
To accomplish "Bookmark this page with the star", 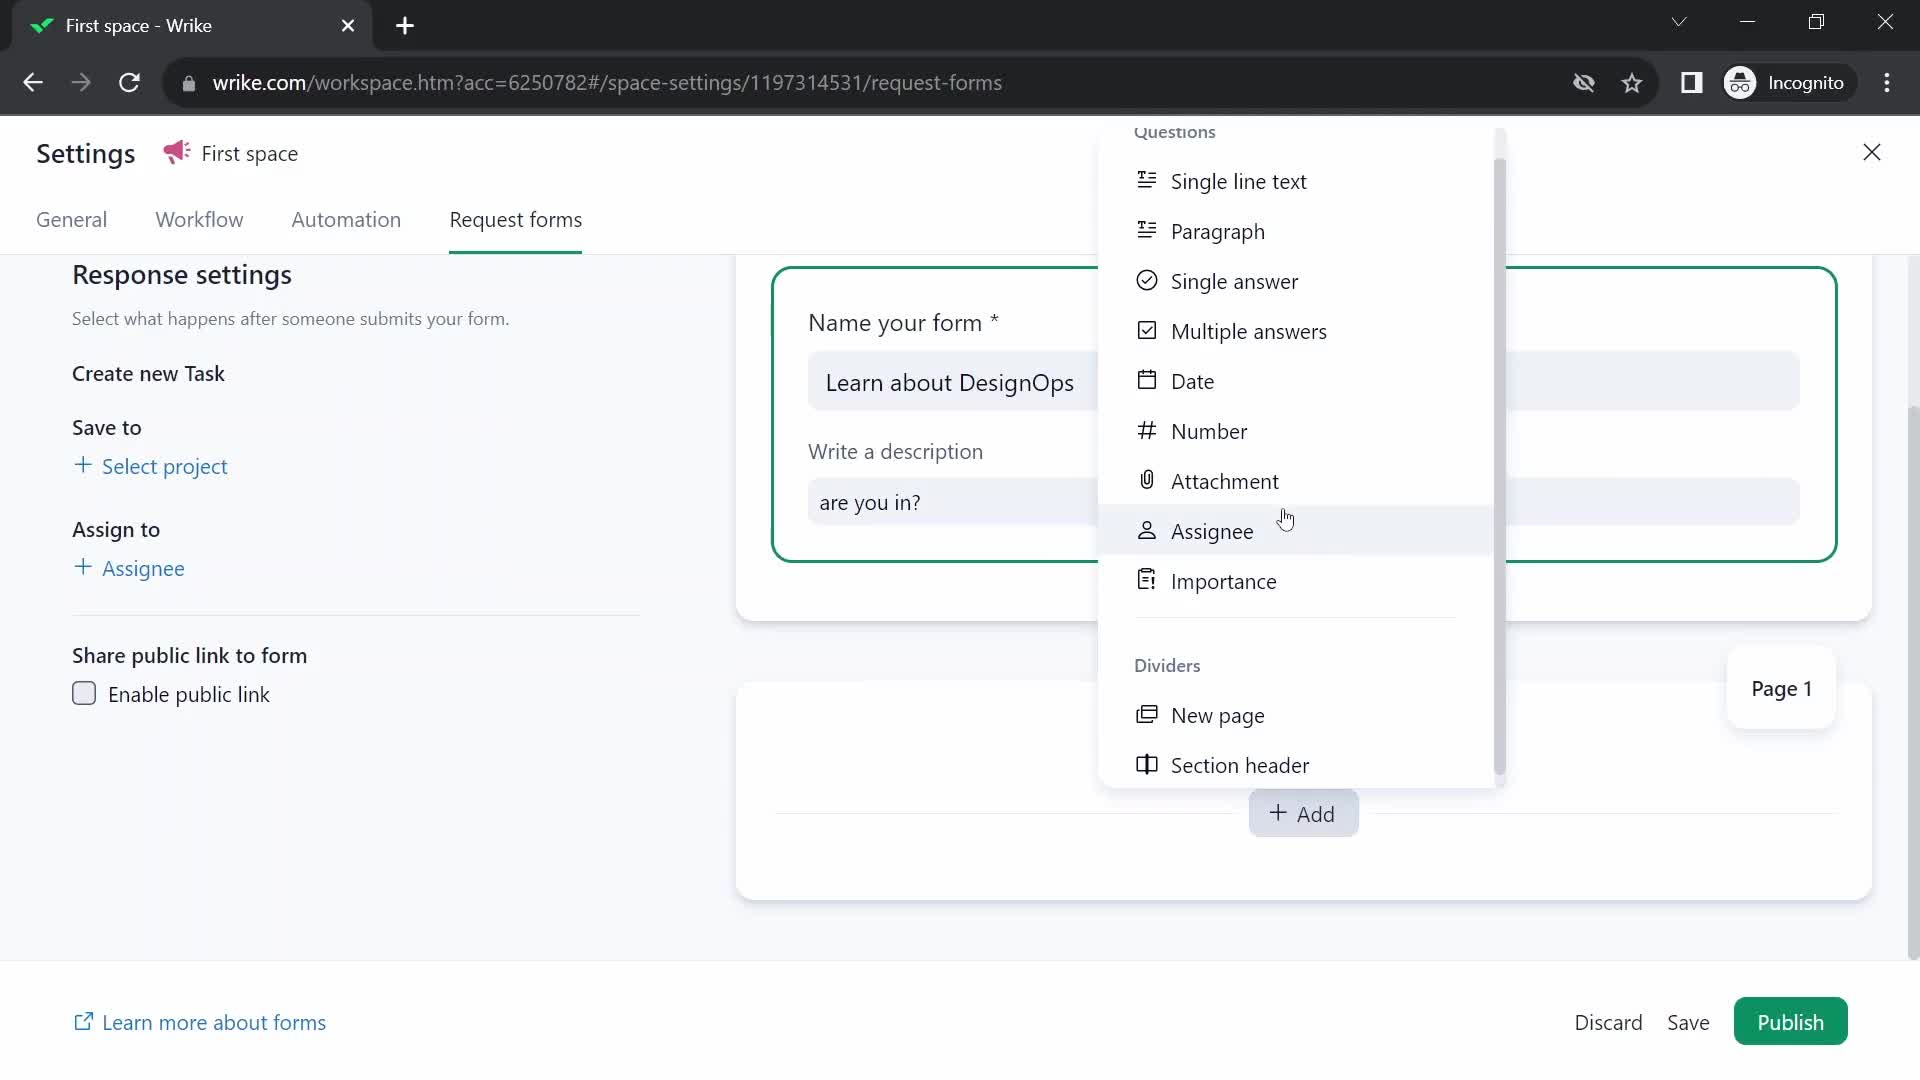I will pos(1632,83).
